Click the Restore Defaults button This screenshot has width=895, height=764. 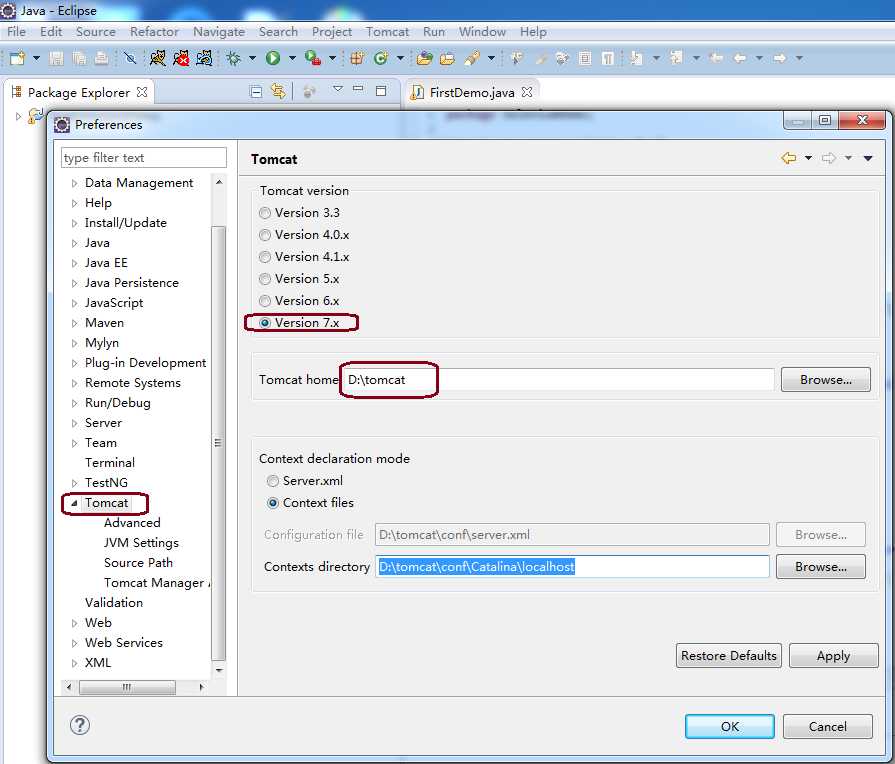pyautogui.click(x=728, y=656)
